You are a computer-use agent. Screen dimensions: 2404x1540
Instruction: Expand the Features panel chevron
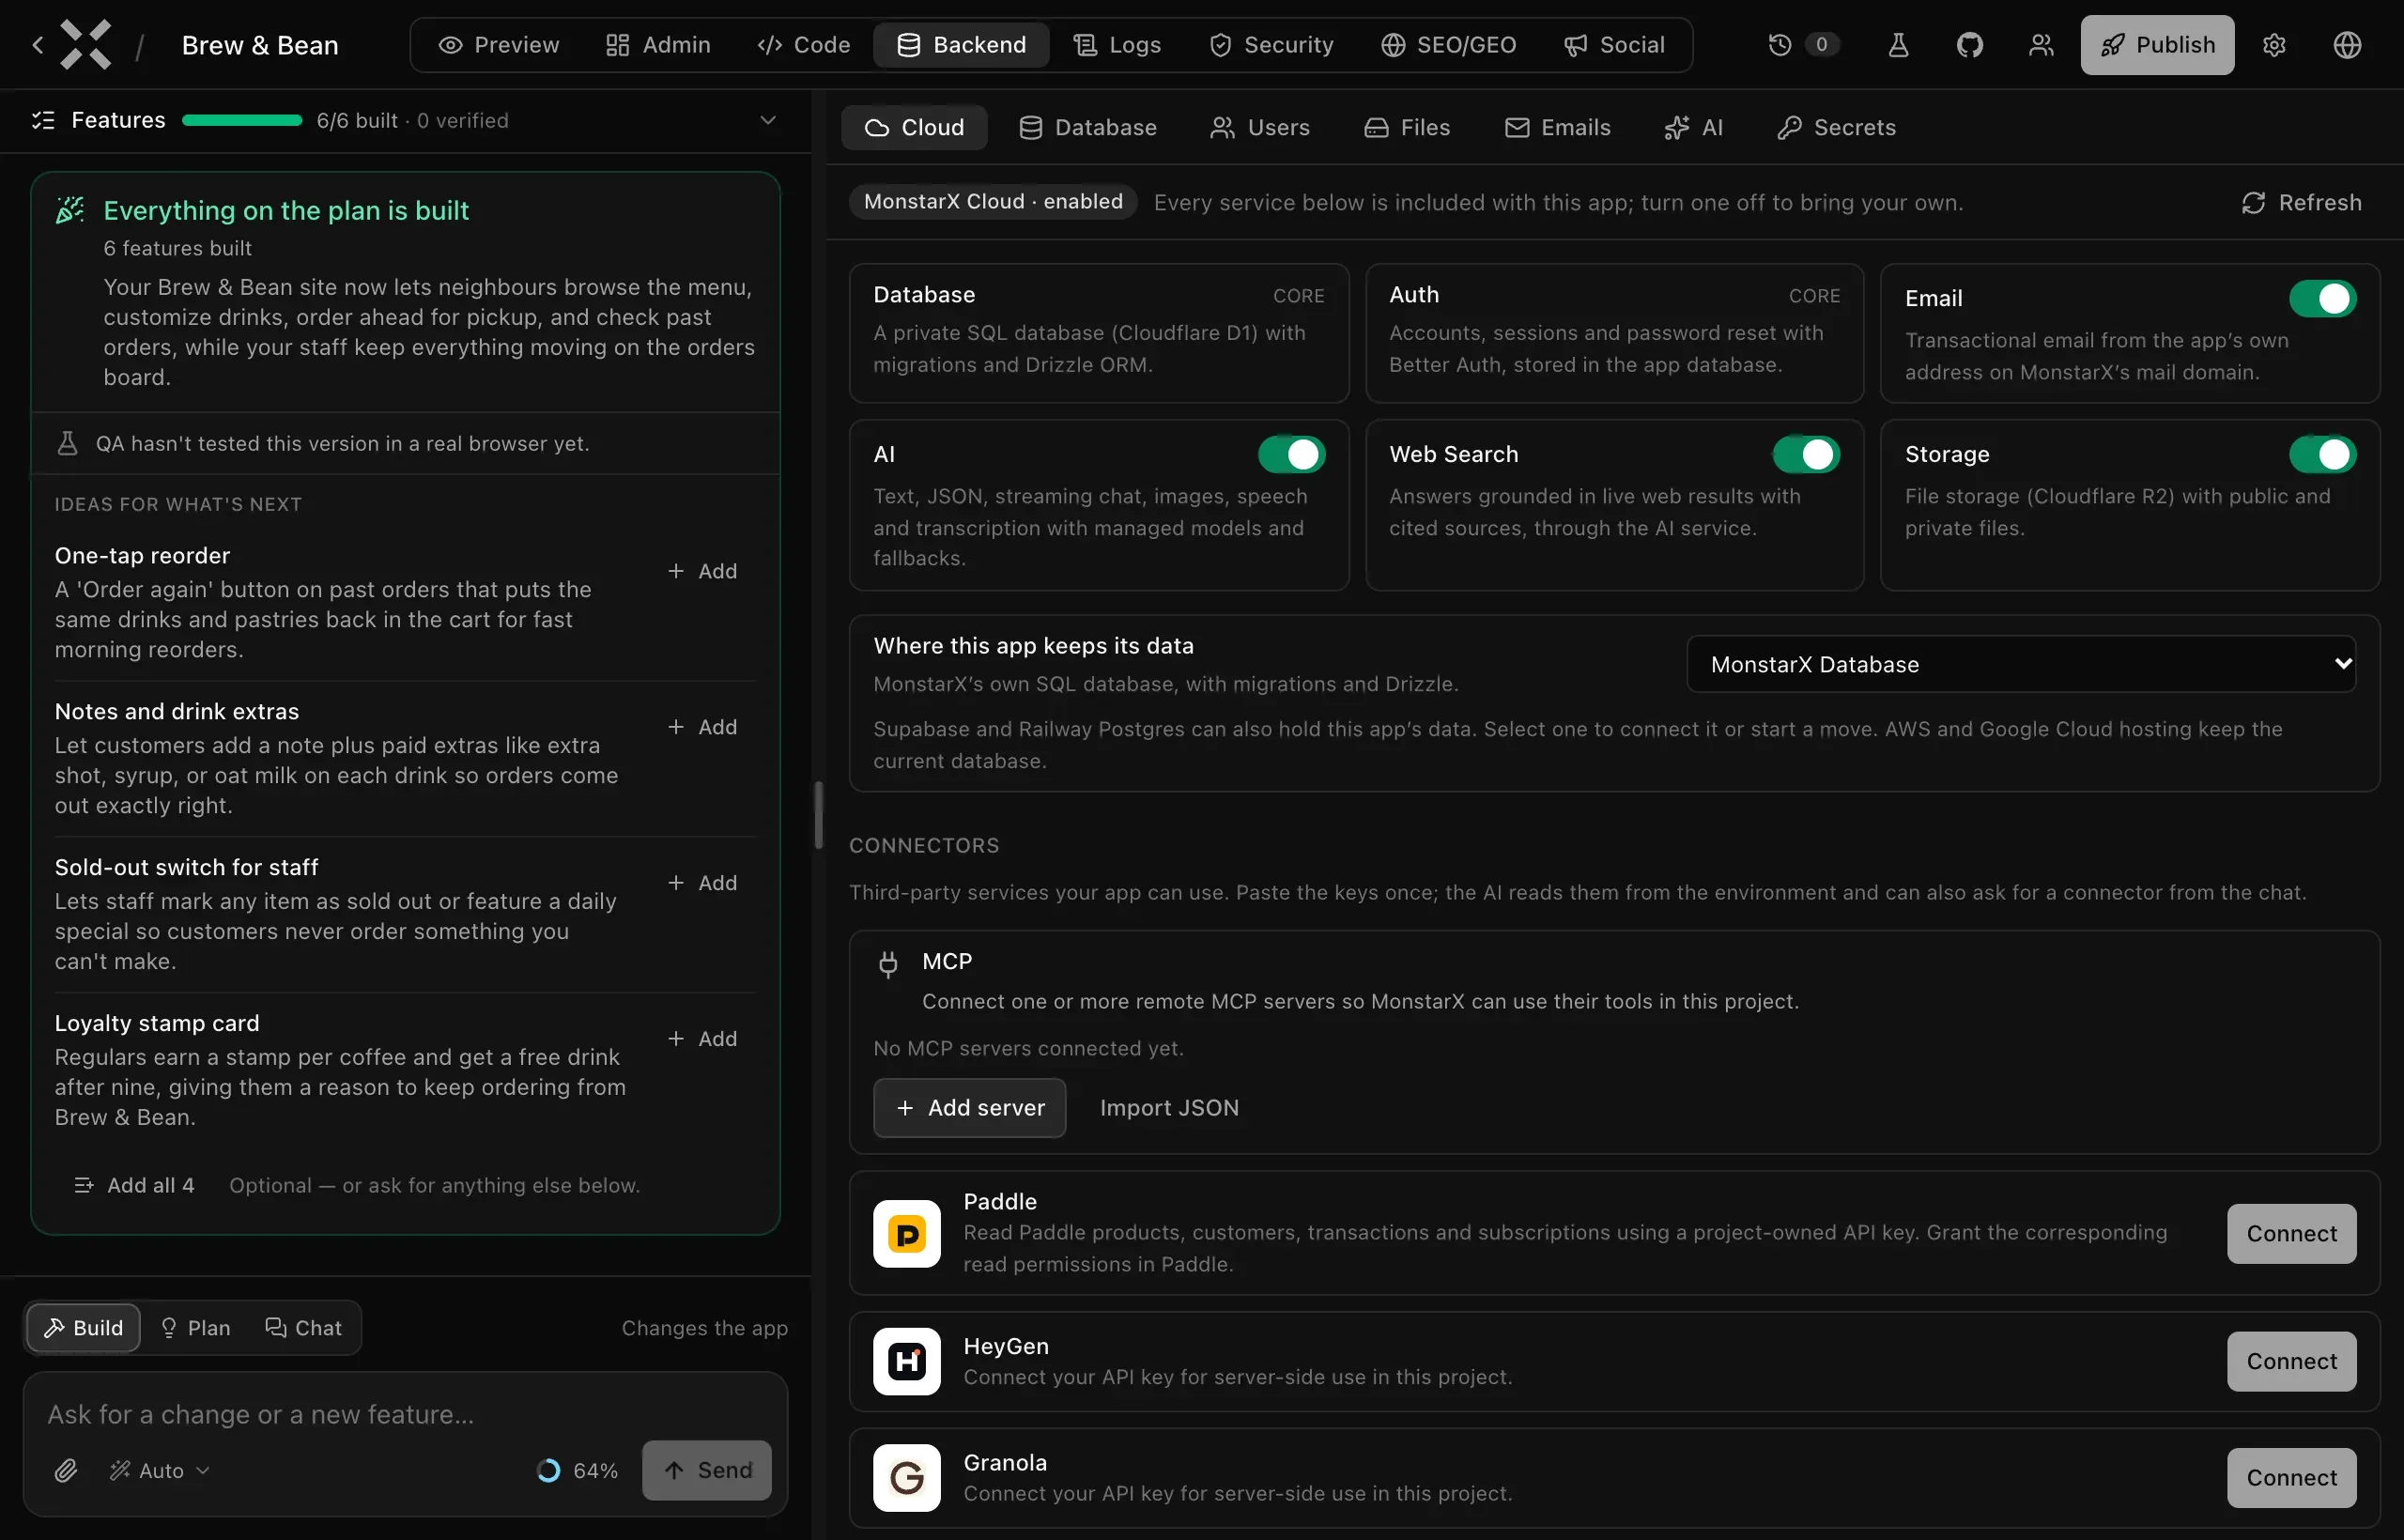pos(767,120)
